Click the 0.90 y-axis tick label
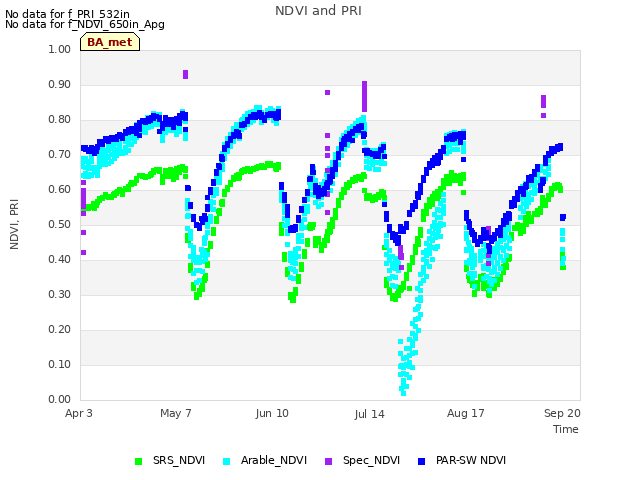This screenshot has width=640, height=480. (60, 84)
